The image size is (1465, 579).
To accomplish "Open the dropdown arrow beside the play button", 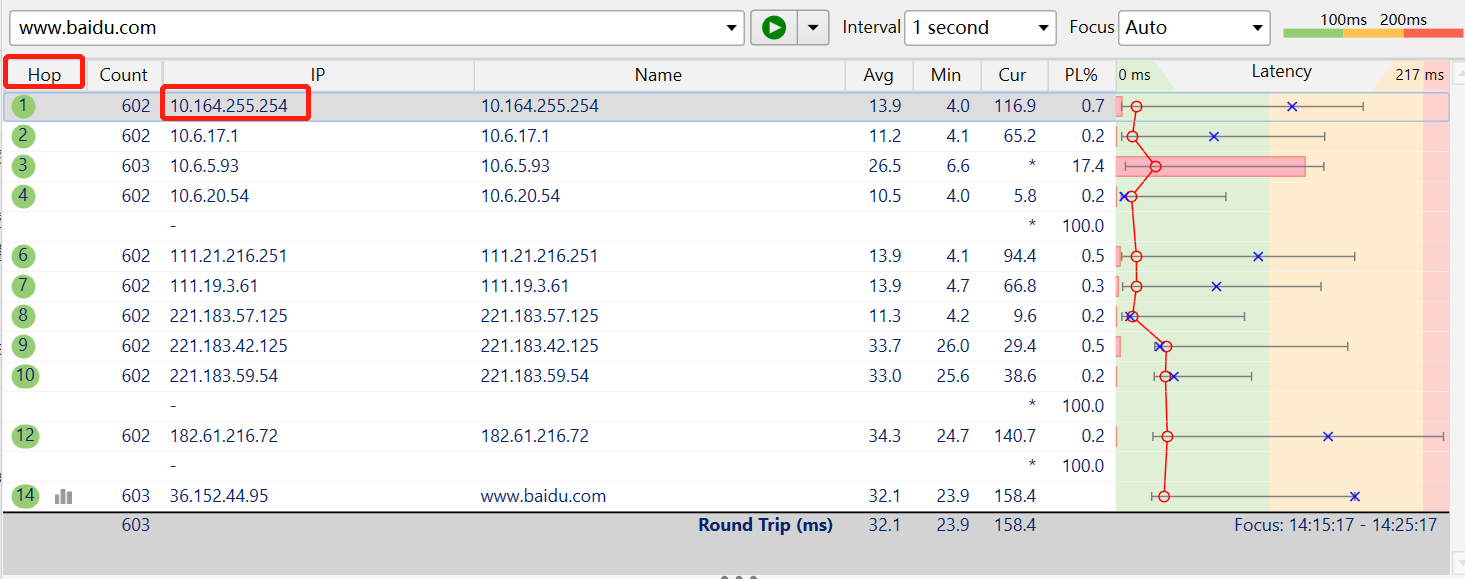I will pos(813,27).
